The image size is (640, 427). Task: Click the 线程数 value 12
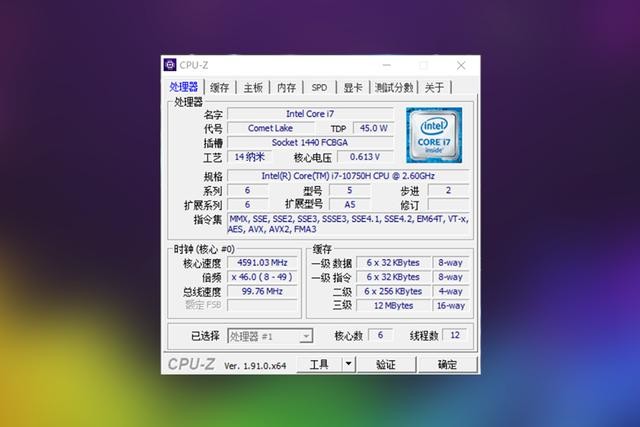455,335
